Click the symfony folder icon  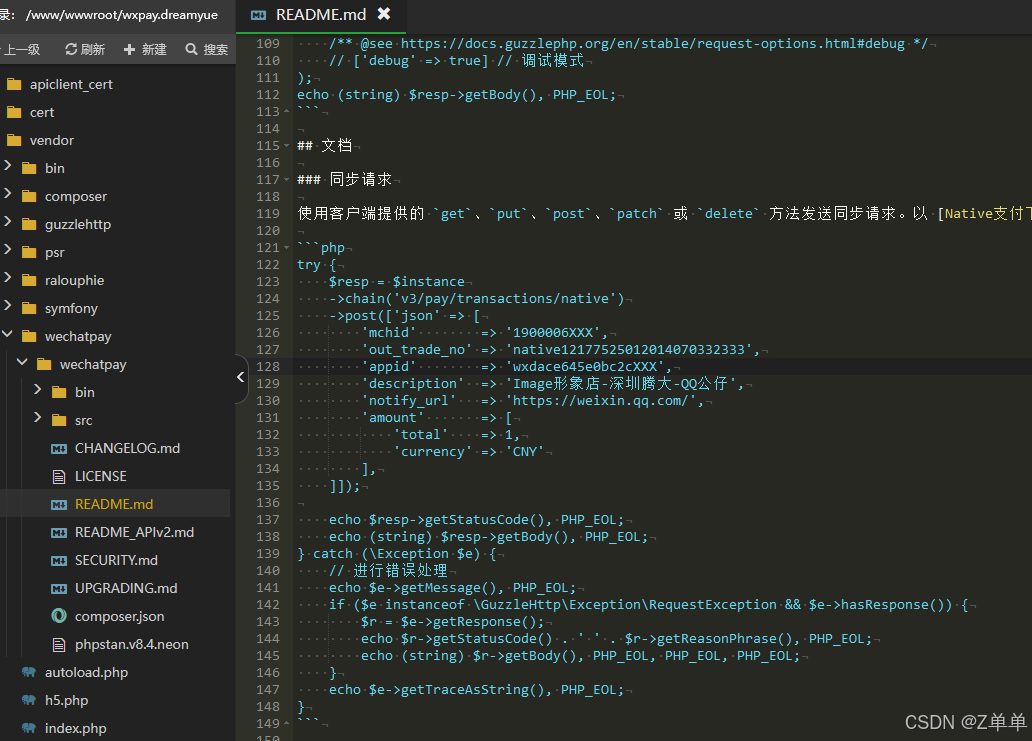[x=29, y=308]
